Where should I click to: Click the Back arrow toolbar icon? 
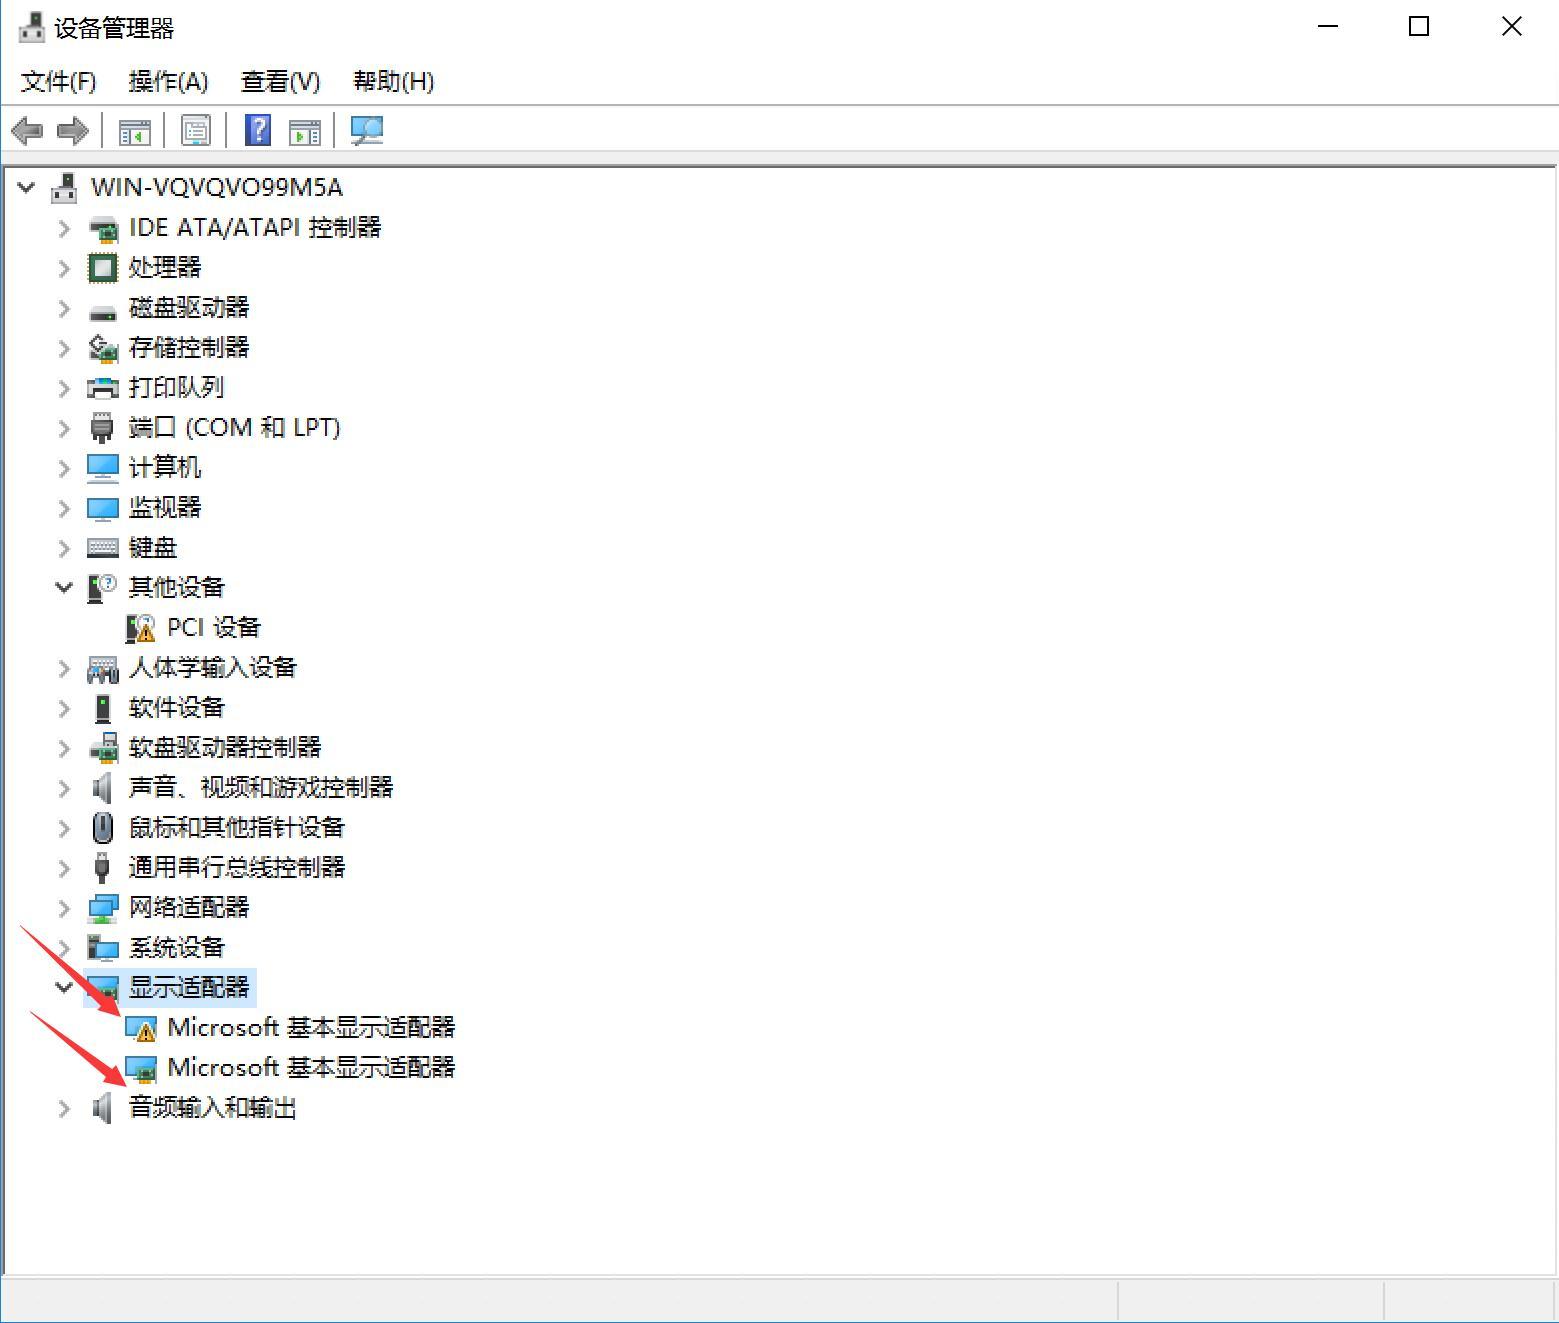pos(27,130)
